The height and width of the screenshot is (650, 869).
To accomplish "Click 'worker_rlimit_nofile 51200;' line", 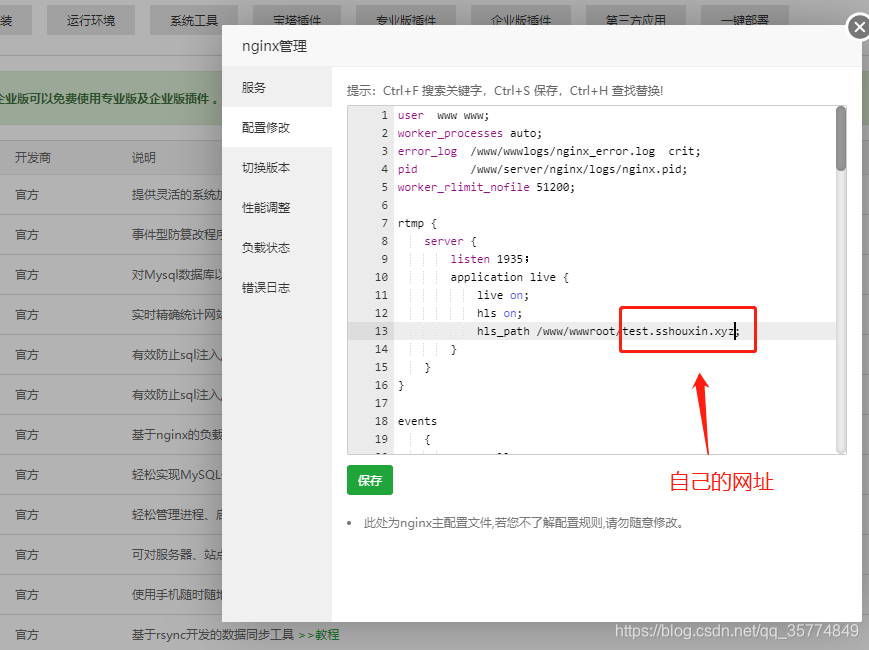I will [x=486, y=187].
